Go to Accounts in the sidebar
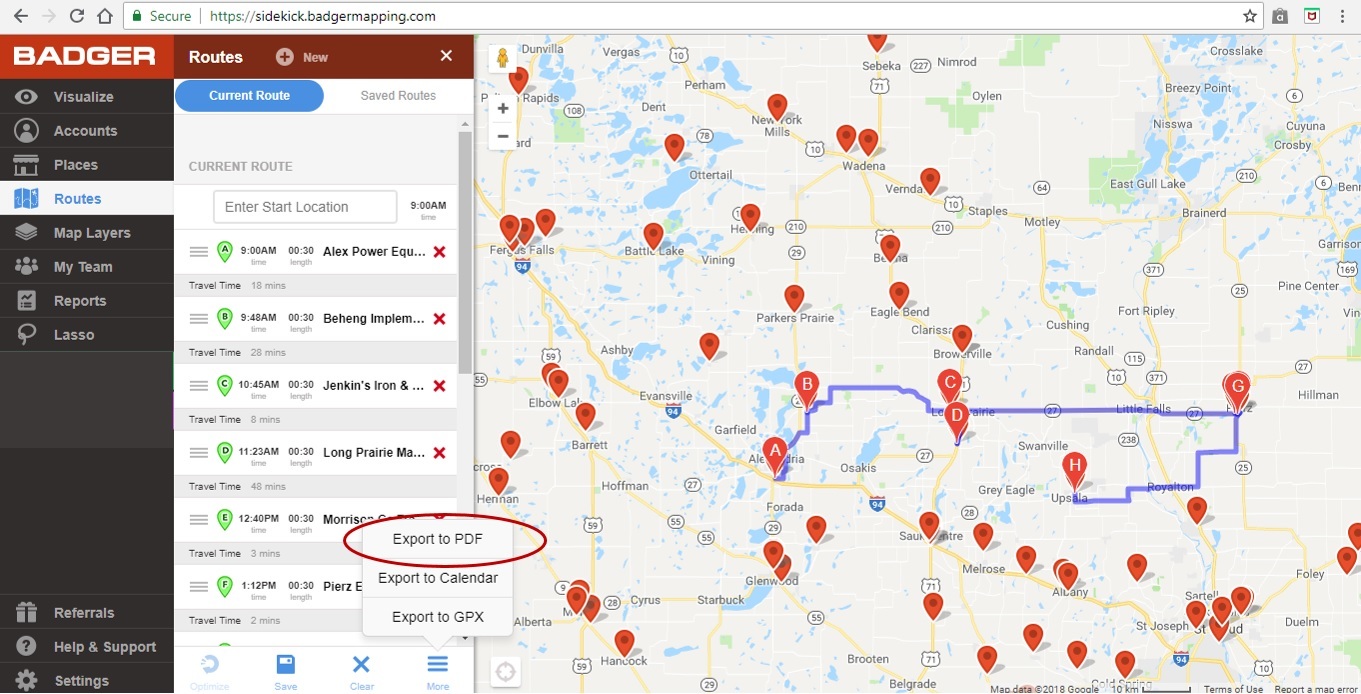The image size is (1361, 694). (86, 131)
